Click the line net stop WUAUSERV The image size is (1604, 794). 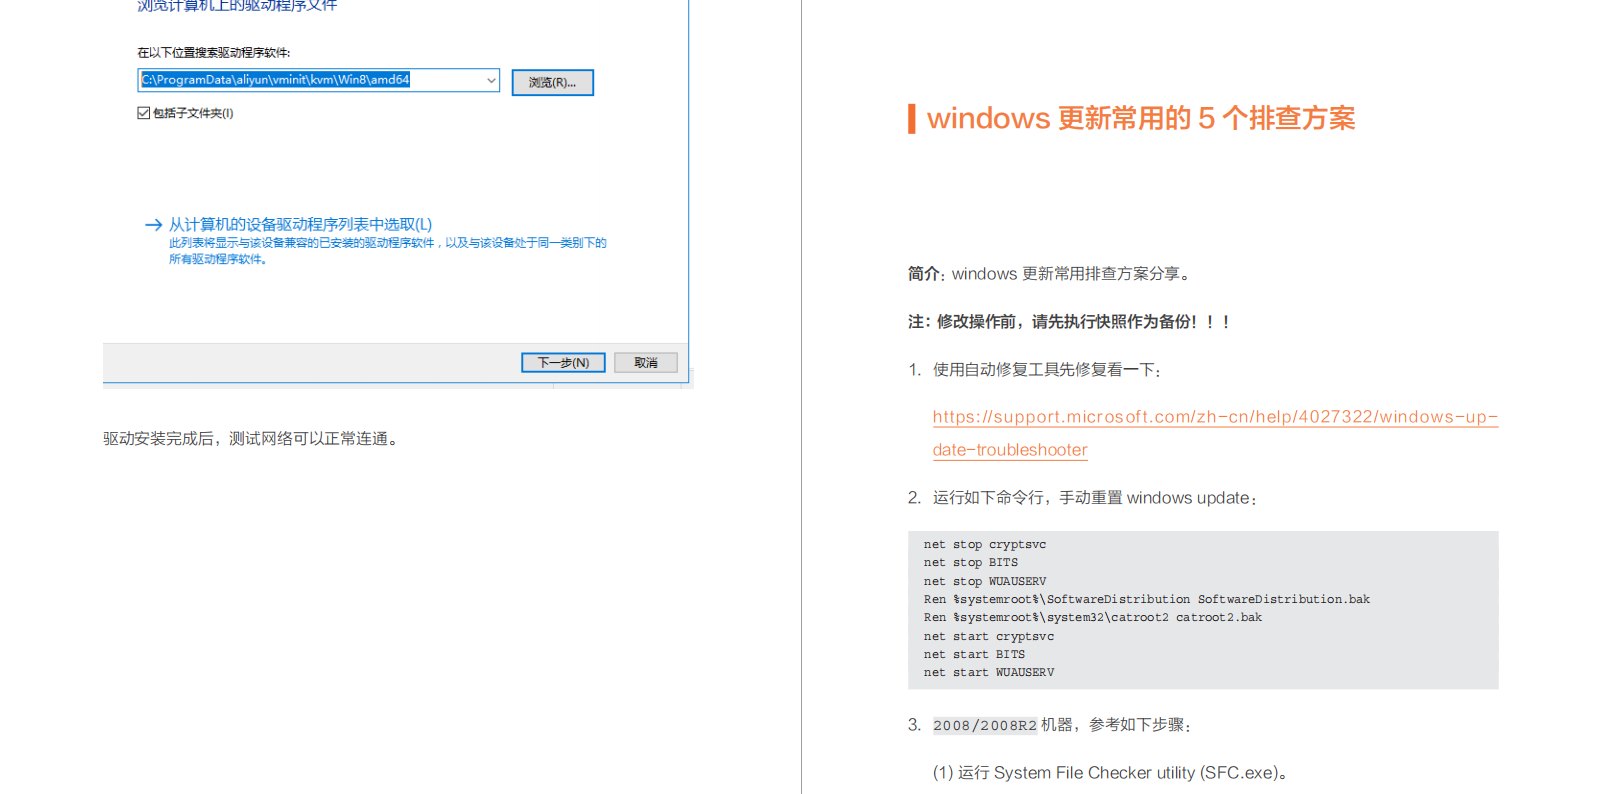(x=985, y=581)
